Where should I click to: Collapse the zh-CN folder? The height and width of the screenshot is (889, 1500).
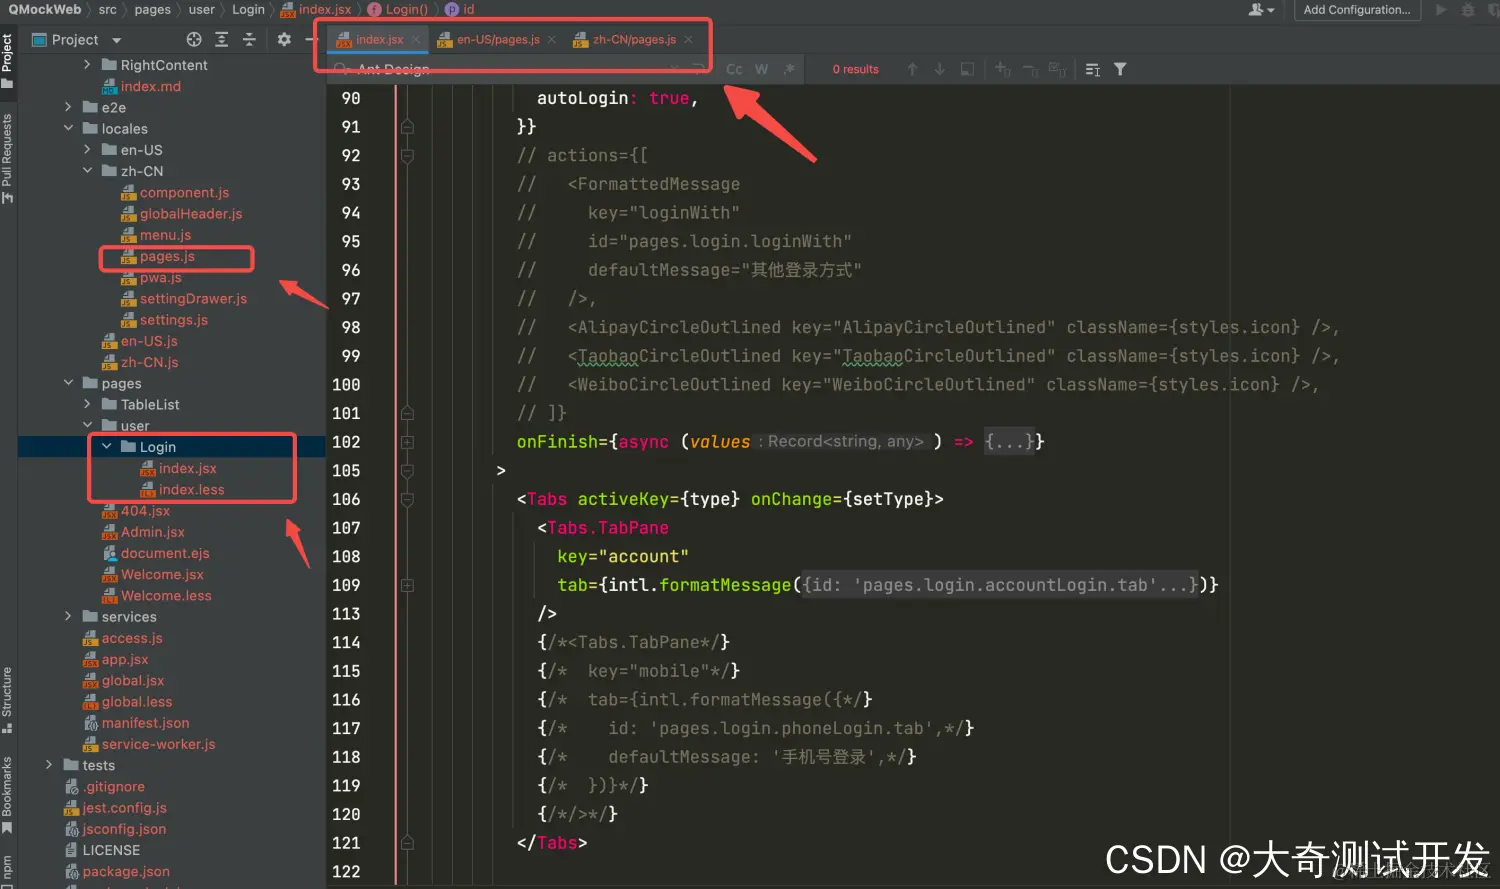[x=87, y=171]
